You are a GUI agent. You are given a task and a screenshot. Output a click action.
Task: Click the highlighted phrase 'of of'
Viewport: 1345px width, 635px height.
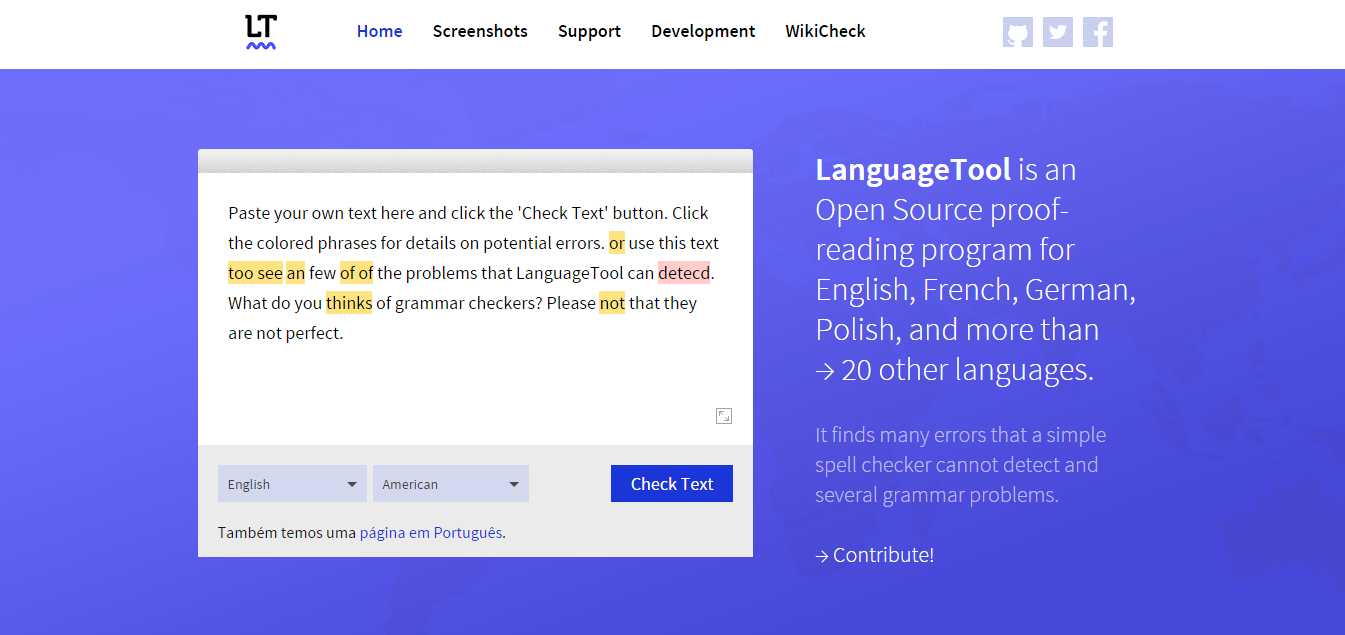(x=356, y=273)
